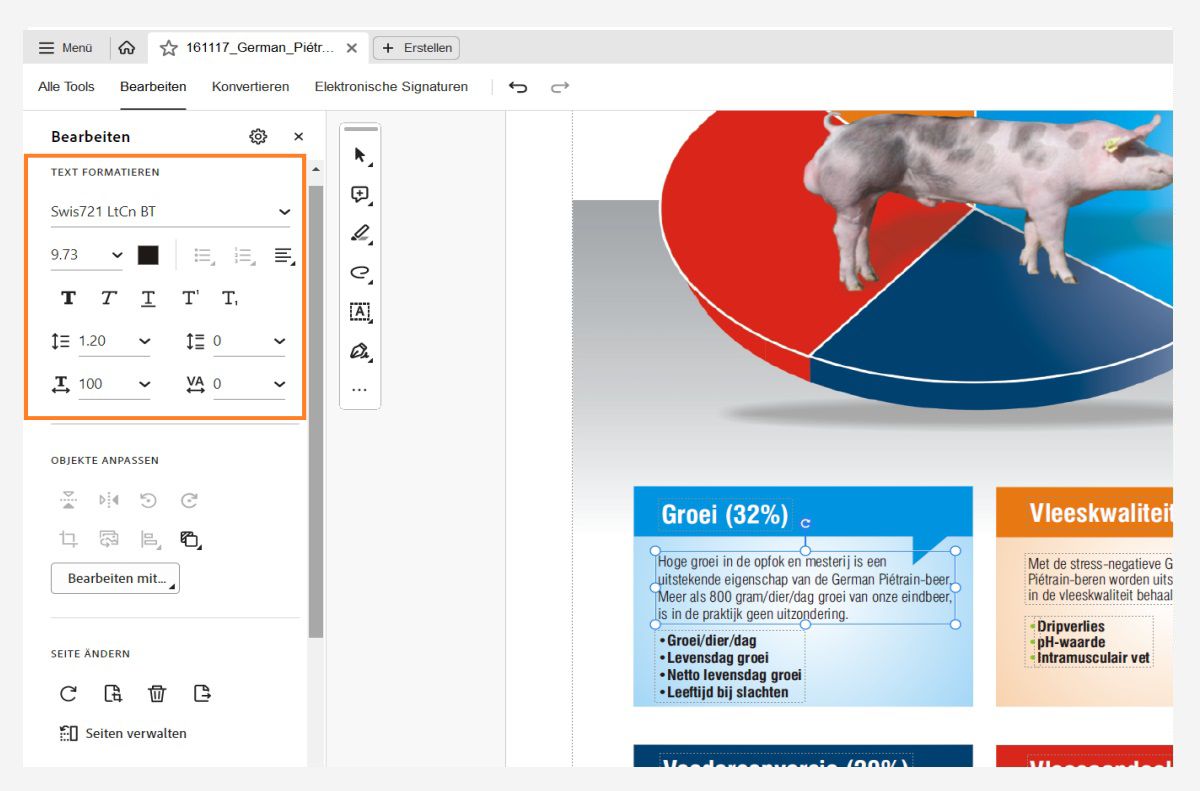Click the Erstellen button
The height and width of the screenshot is (791, 1200).
click(x=416, y=47)
